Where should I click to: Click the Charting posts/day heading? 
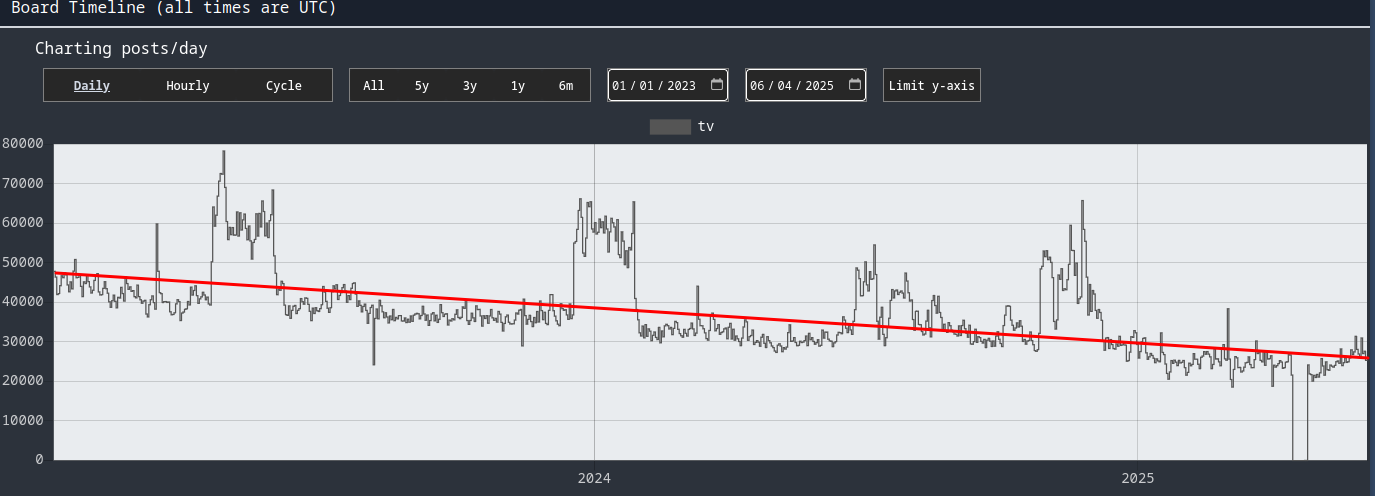pyautogui.click(x=121, y=49)
